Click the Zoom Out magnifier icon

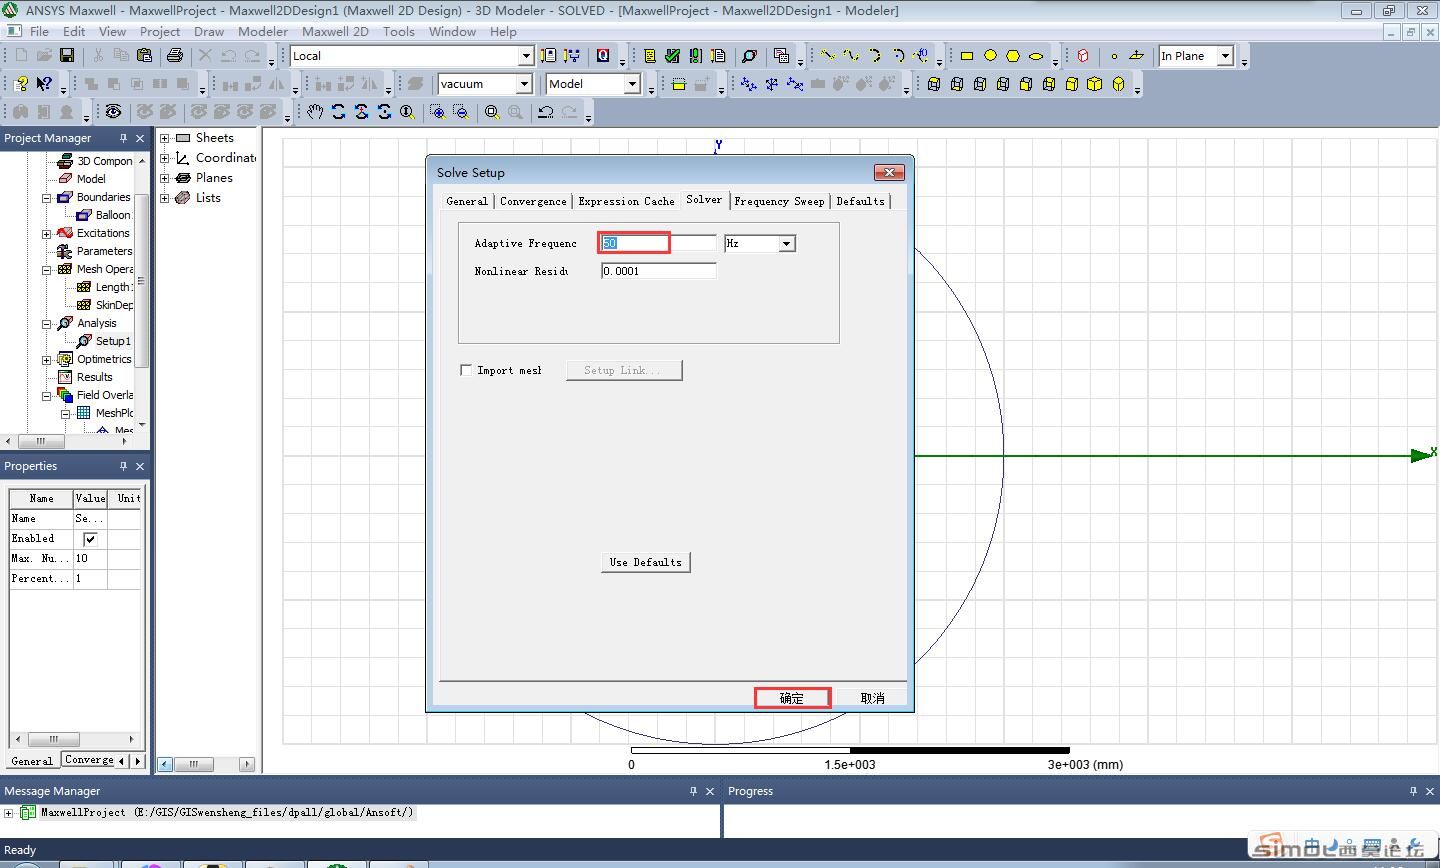tap(460, 112)
